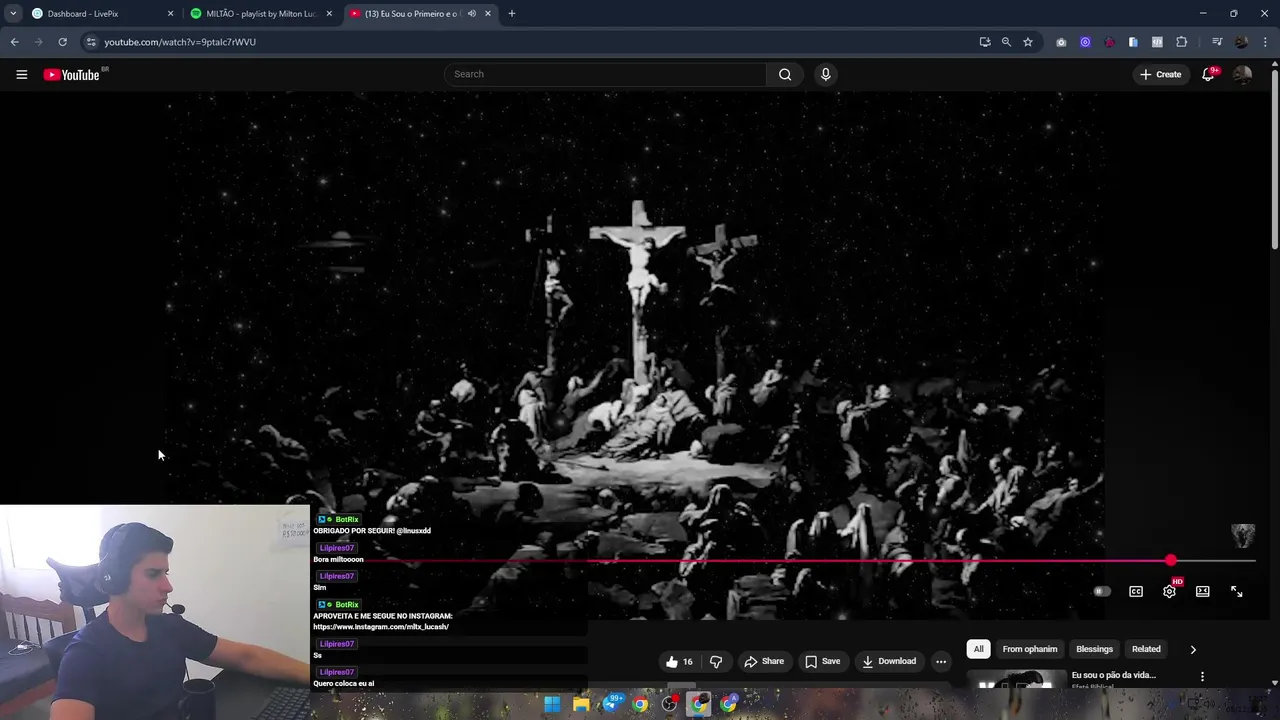The image size is (1280, 720).
Task: Open the video settings gear
Action: pyautogui.click(x=1169, y=591)
